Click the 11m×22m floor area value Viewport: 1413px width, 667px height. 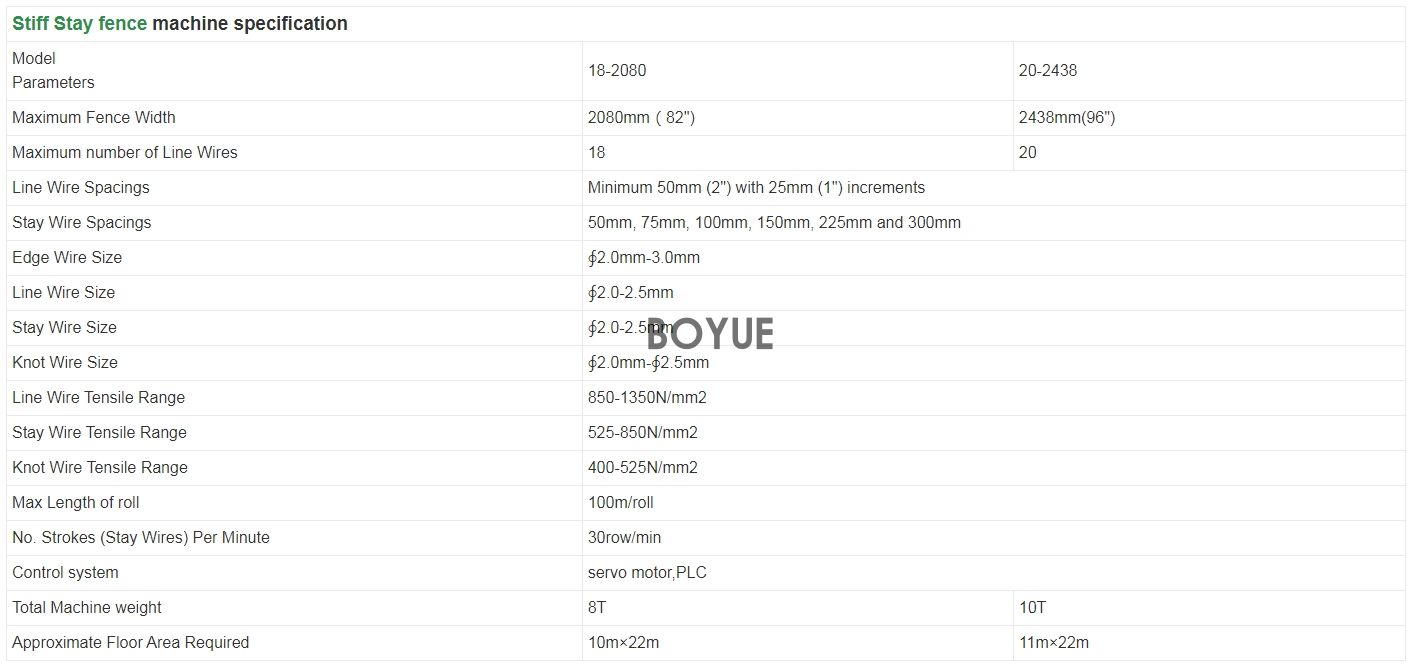tap(1054, 643)
